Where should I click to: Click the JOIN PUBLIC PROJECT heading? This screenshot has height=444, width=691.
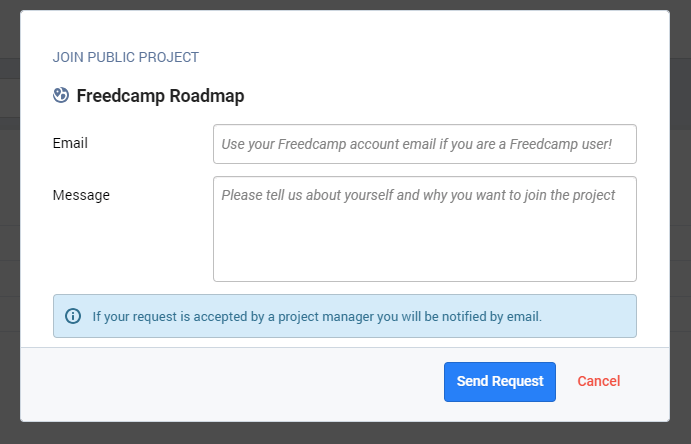click(126, 57)
